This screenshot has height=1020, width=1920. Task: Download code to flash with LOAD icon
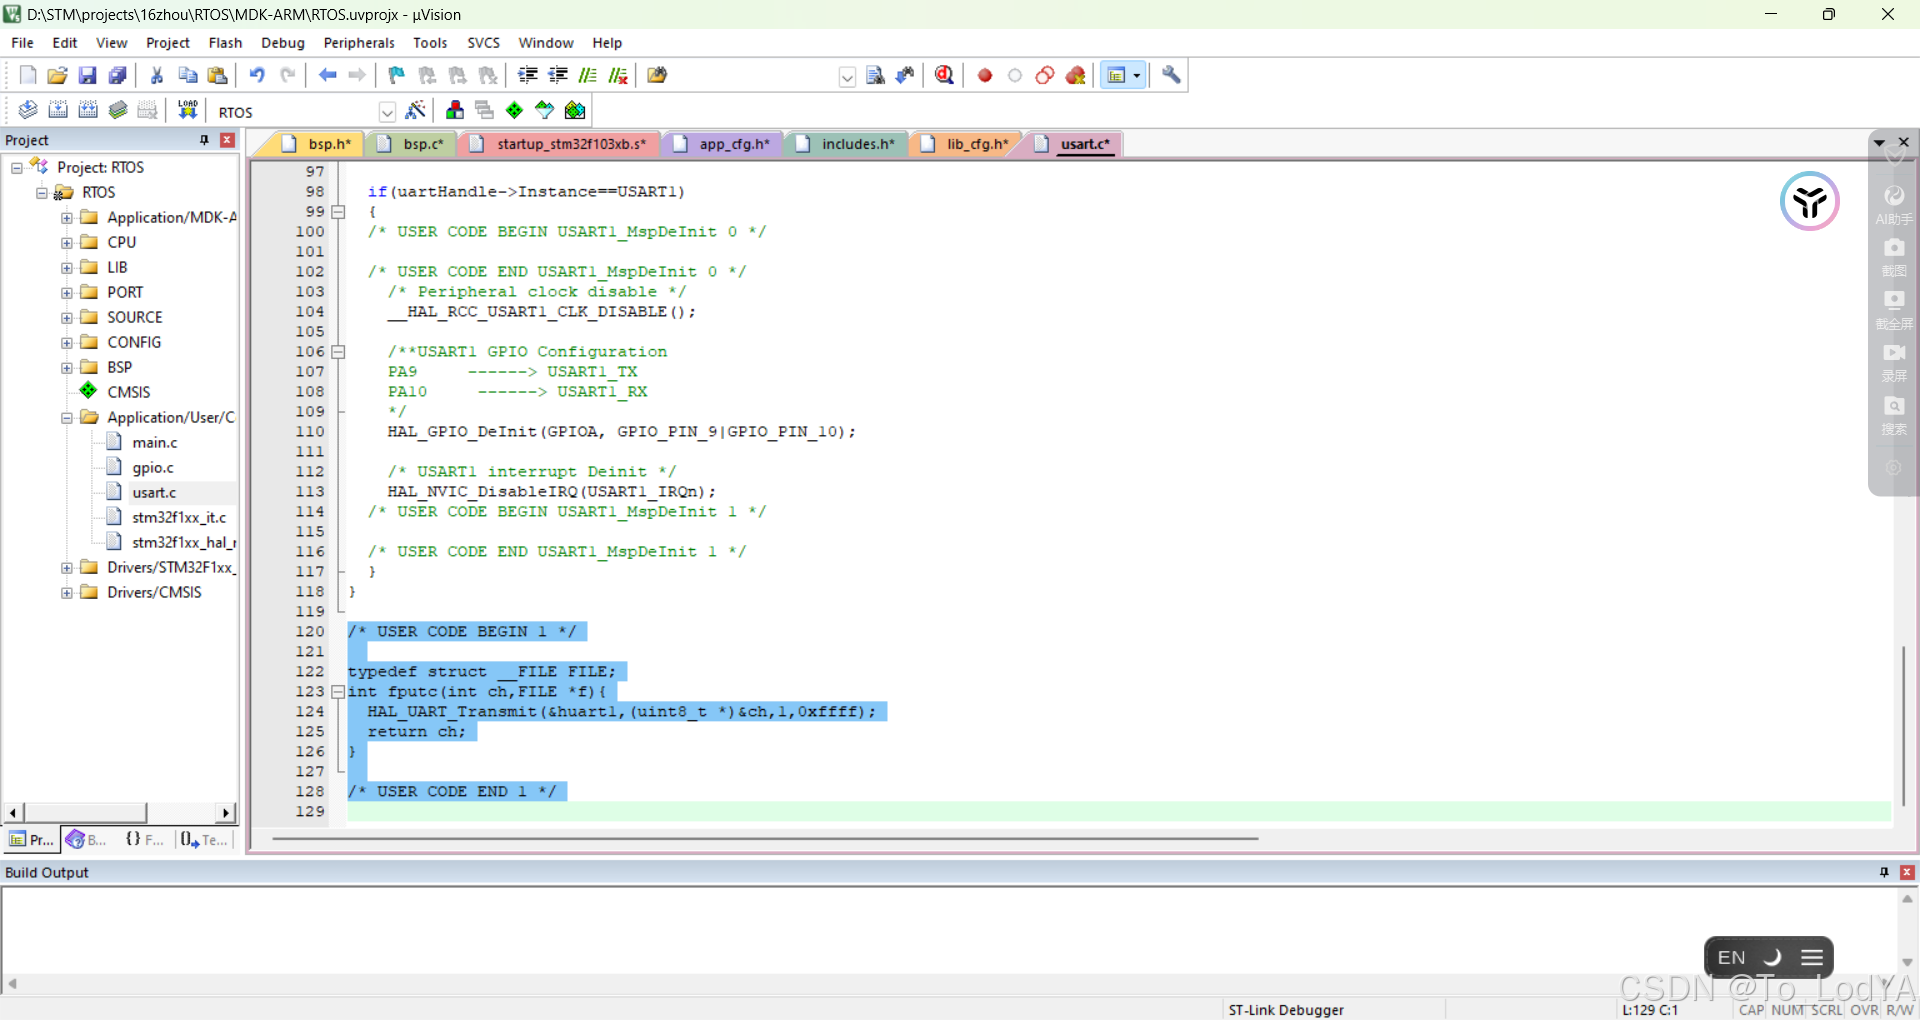187,110
